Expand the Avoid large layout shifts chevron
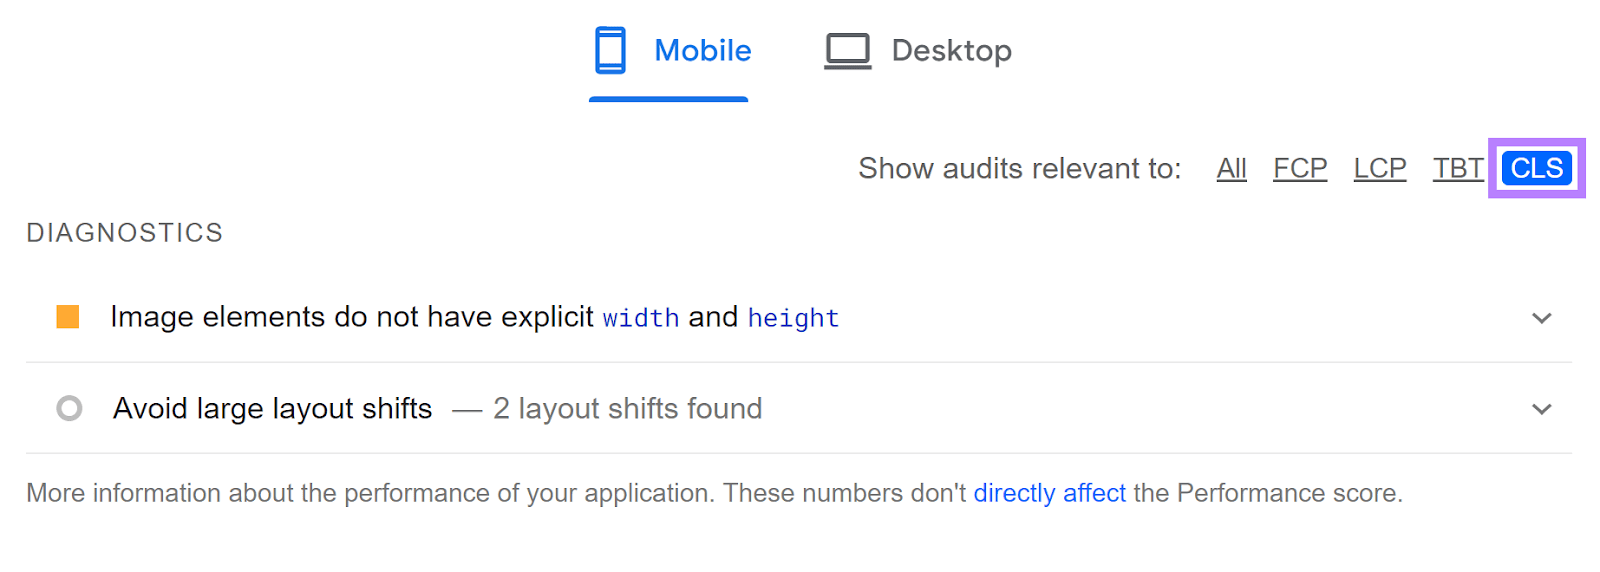 [x=1541, y=409]
